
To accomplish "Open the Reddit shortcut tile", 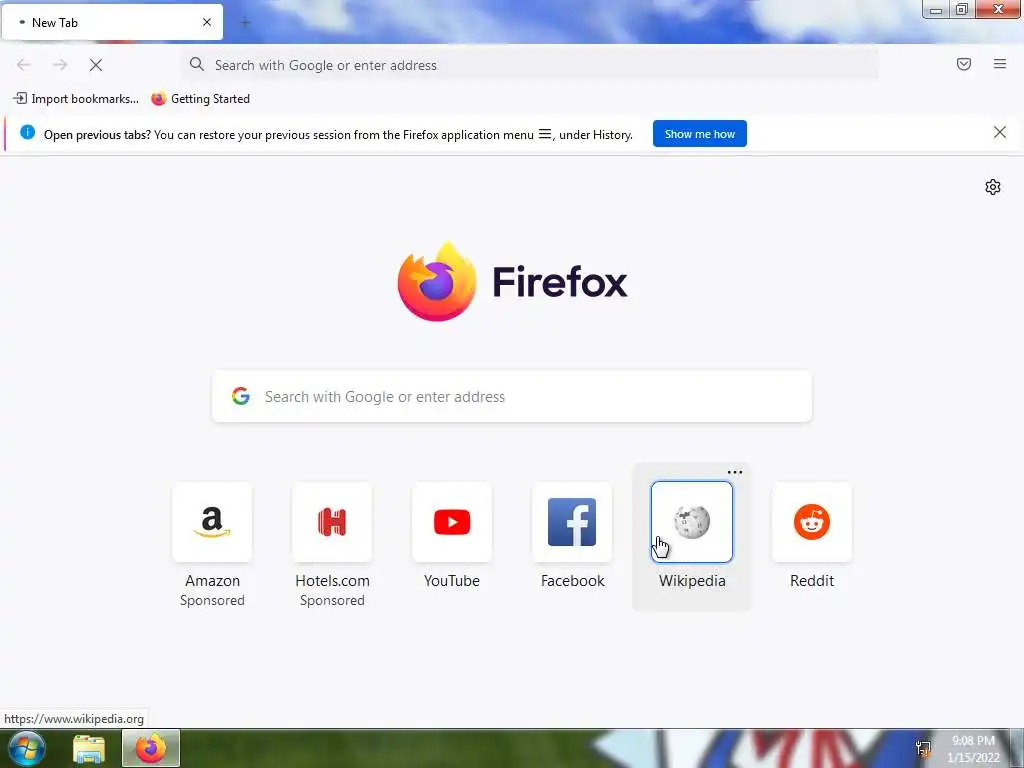I will click(x=812, y=522).
